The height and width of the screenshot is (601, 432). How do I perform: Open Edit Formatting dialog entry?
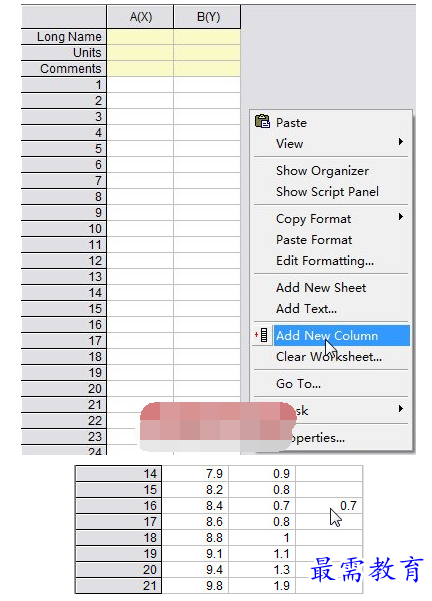[x=325, y=261]
